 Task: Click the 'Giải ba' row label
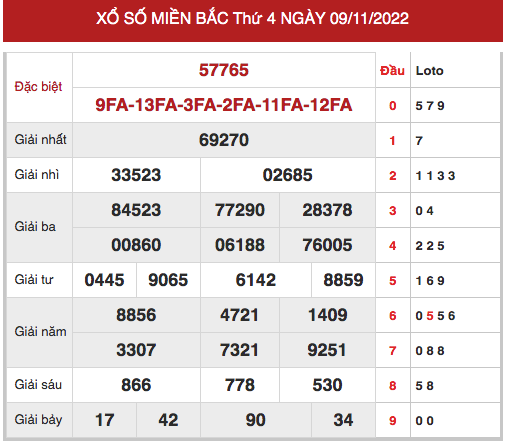pyautogui.click(x=35, y=227)
